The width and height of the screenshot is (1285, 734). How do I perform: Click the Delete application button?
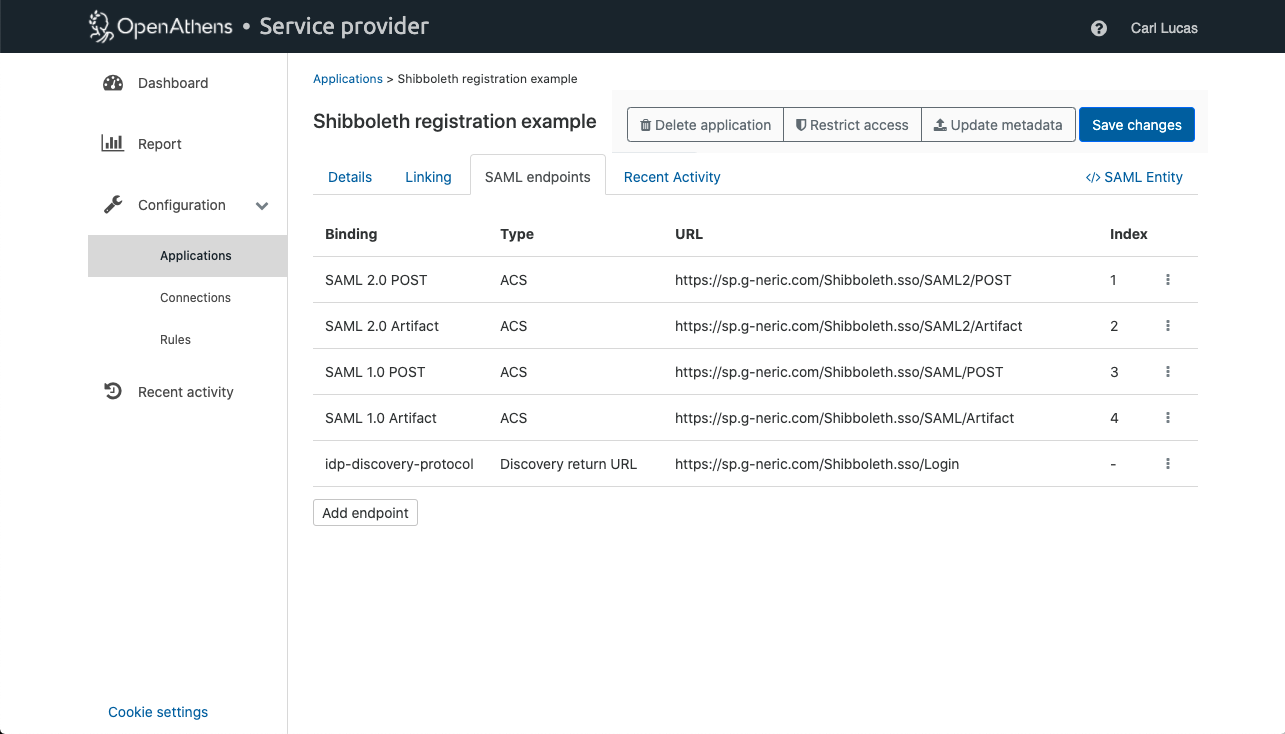705,125
